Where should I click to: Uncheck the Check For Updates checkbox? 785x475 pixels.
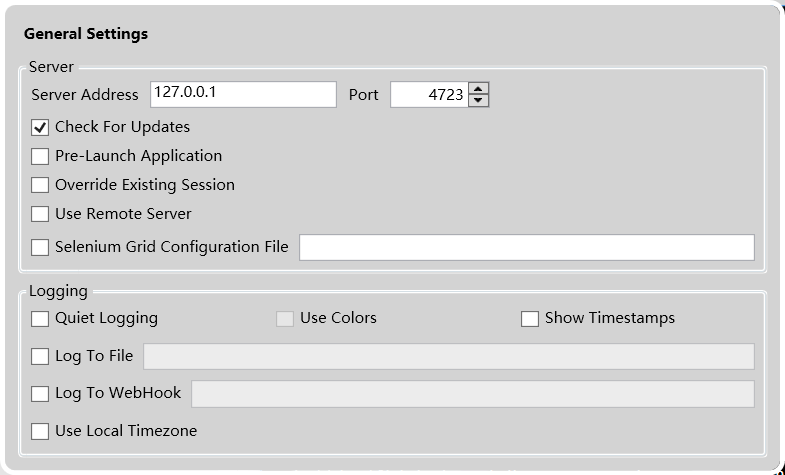pyautogui.click(x=40, y=127)
